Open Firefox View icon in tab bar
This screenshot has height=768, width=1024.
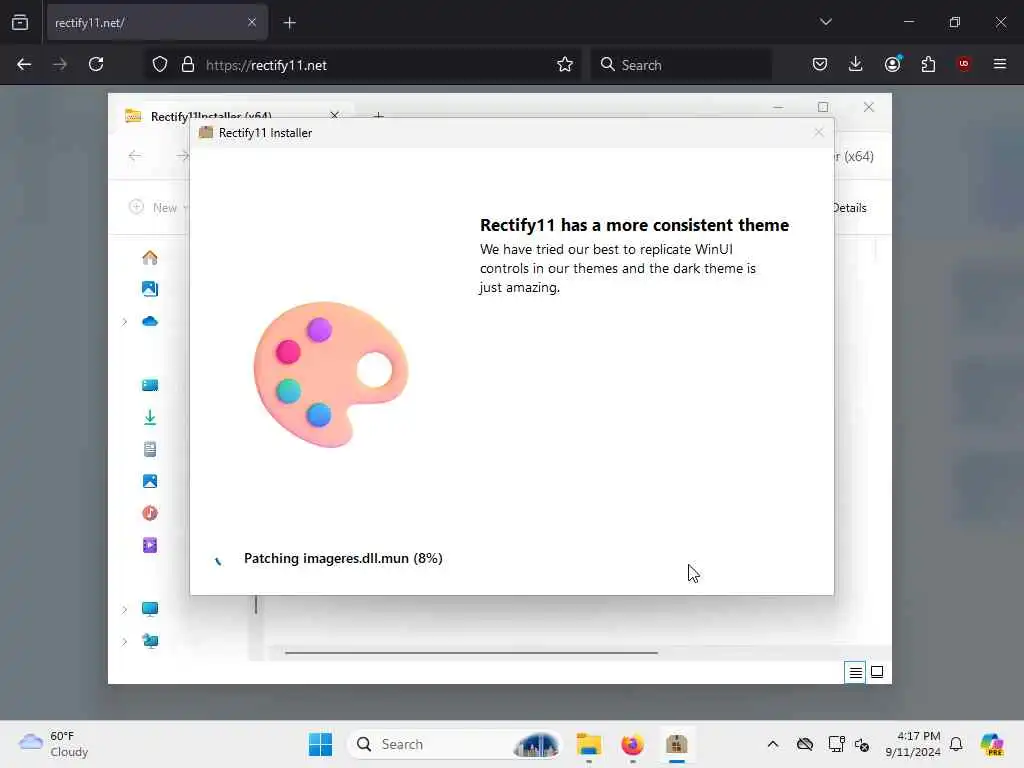(x=20, y=22)
